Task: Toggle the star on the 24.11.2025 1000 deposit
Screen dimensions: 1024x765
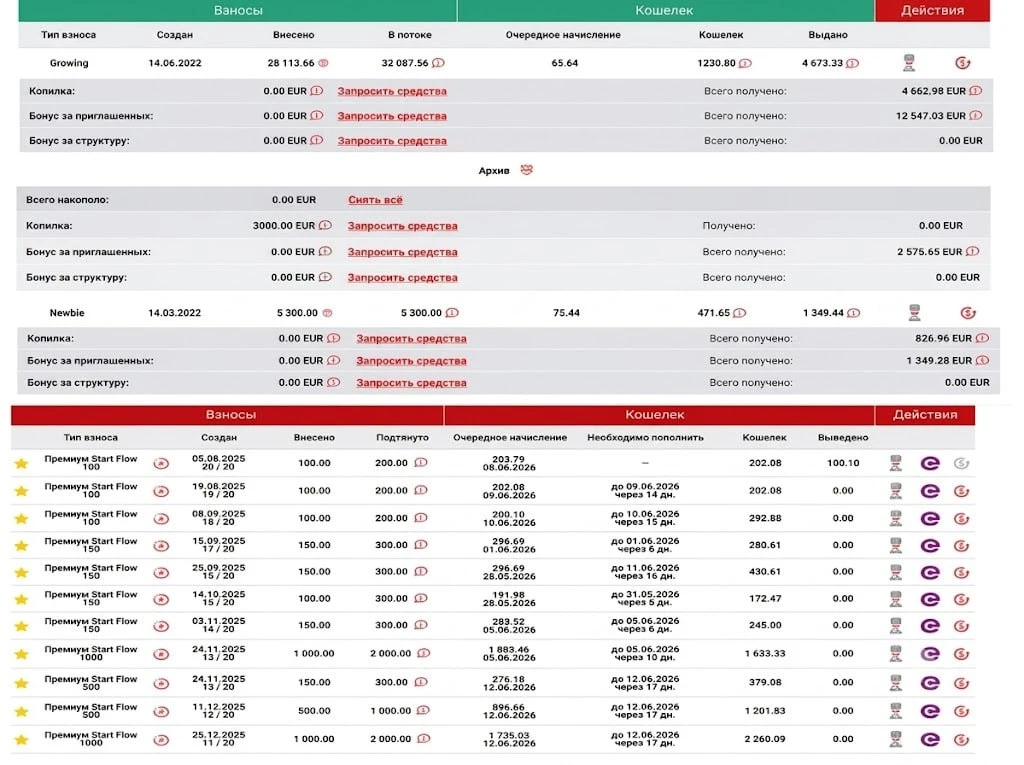Action: (22, 654)
